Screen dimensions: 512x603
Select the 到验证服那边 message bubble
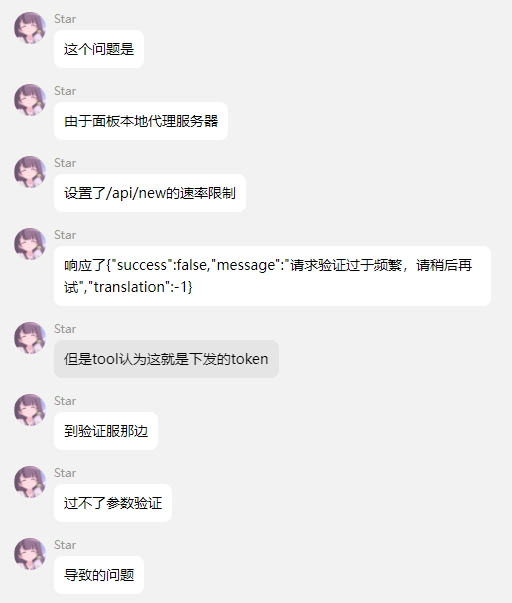pyautogui.click(x=106, y=431)
